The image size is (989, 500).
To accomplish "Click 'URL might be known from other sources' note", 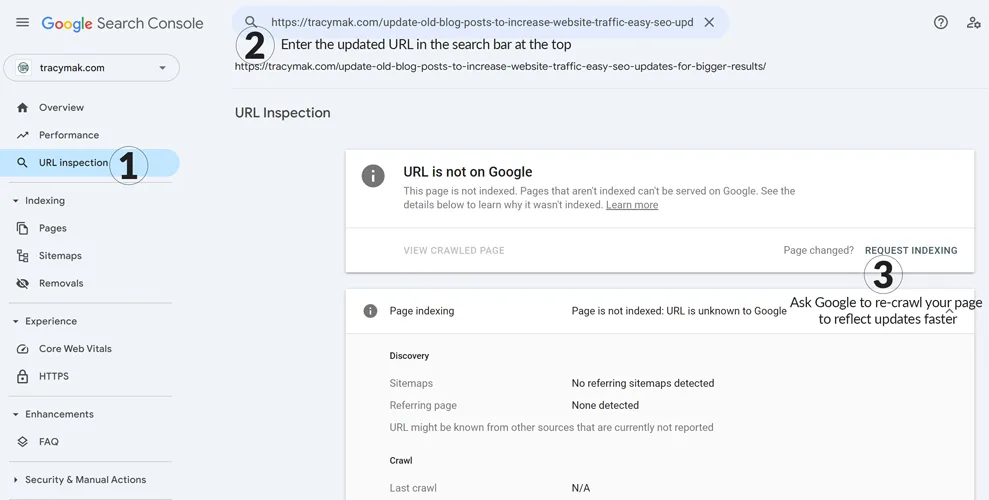I will coord(551,427).
